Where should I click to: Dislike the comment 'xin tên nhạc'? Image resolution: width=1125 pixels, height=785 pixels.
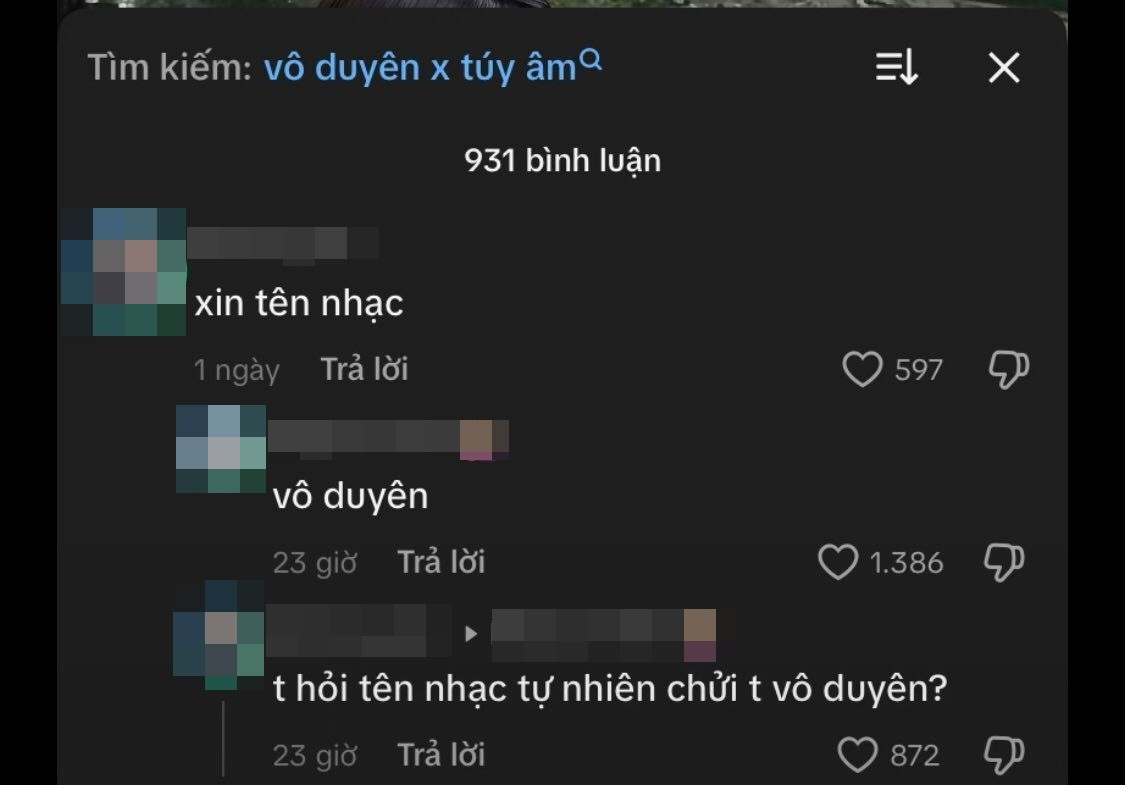click(1009, 370)
